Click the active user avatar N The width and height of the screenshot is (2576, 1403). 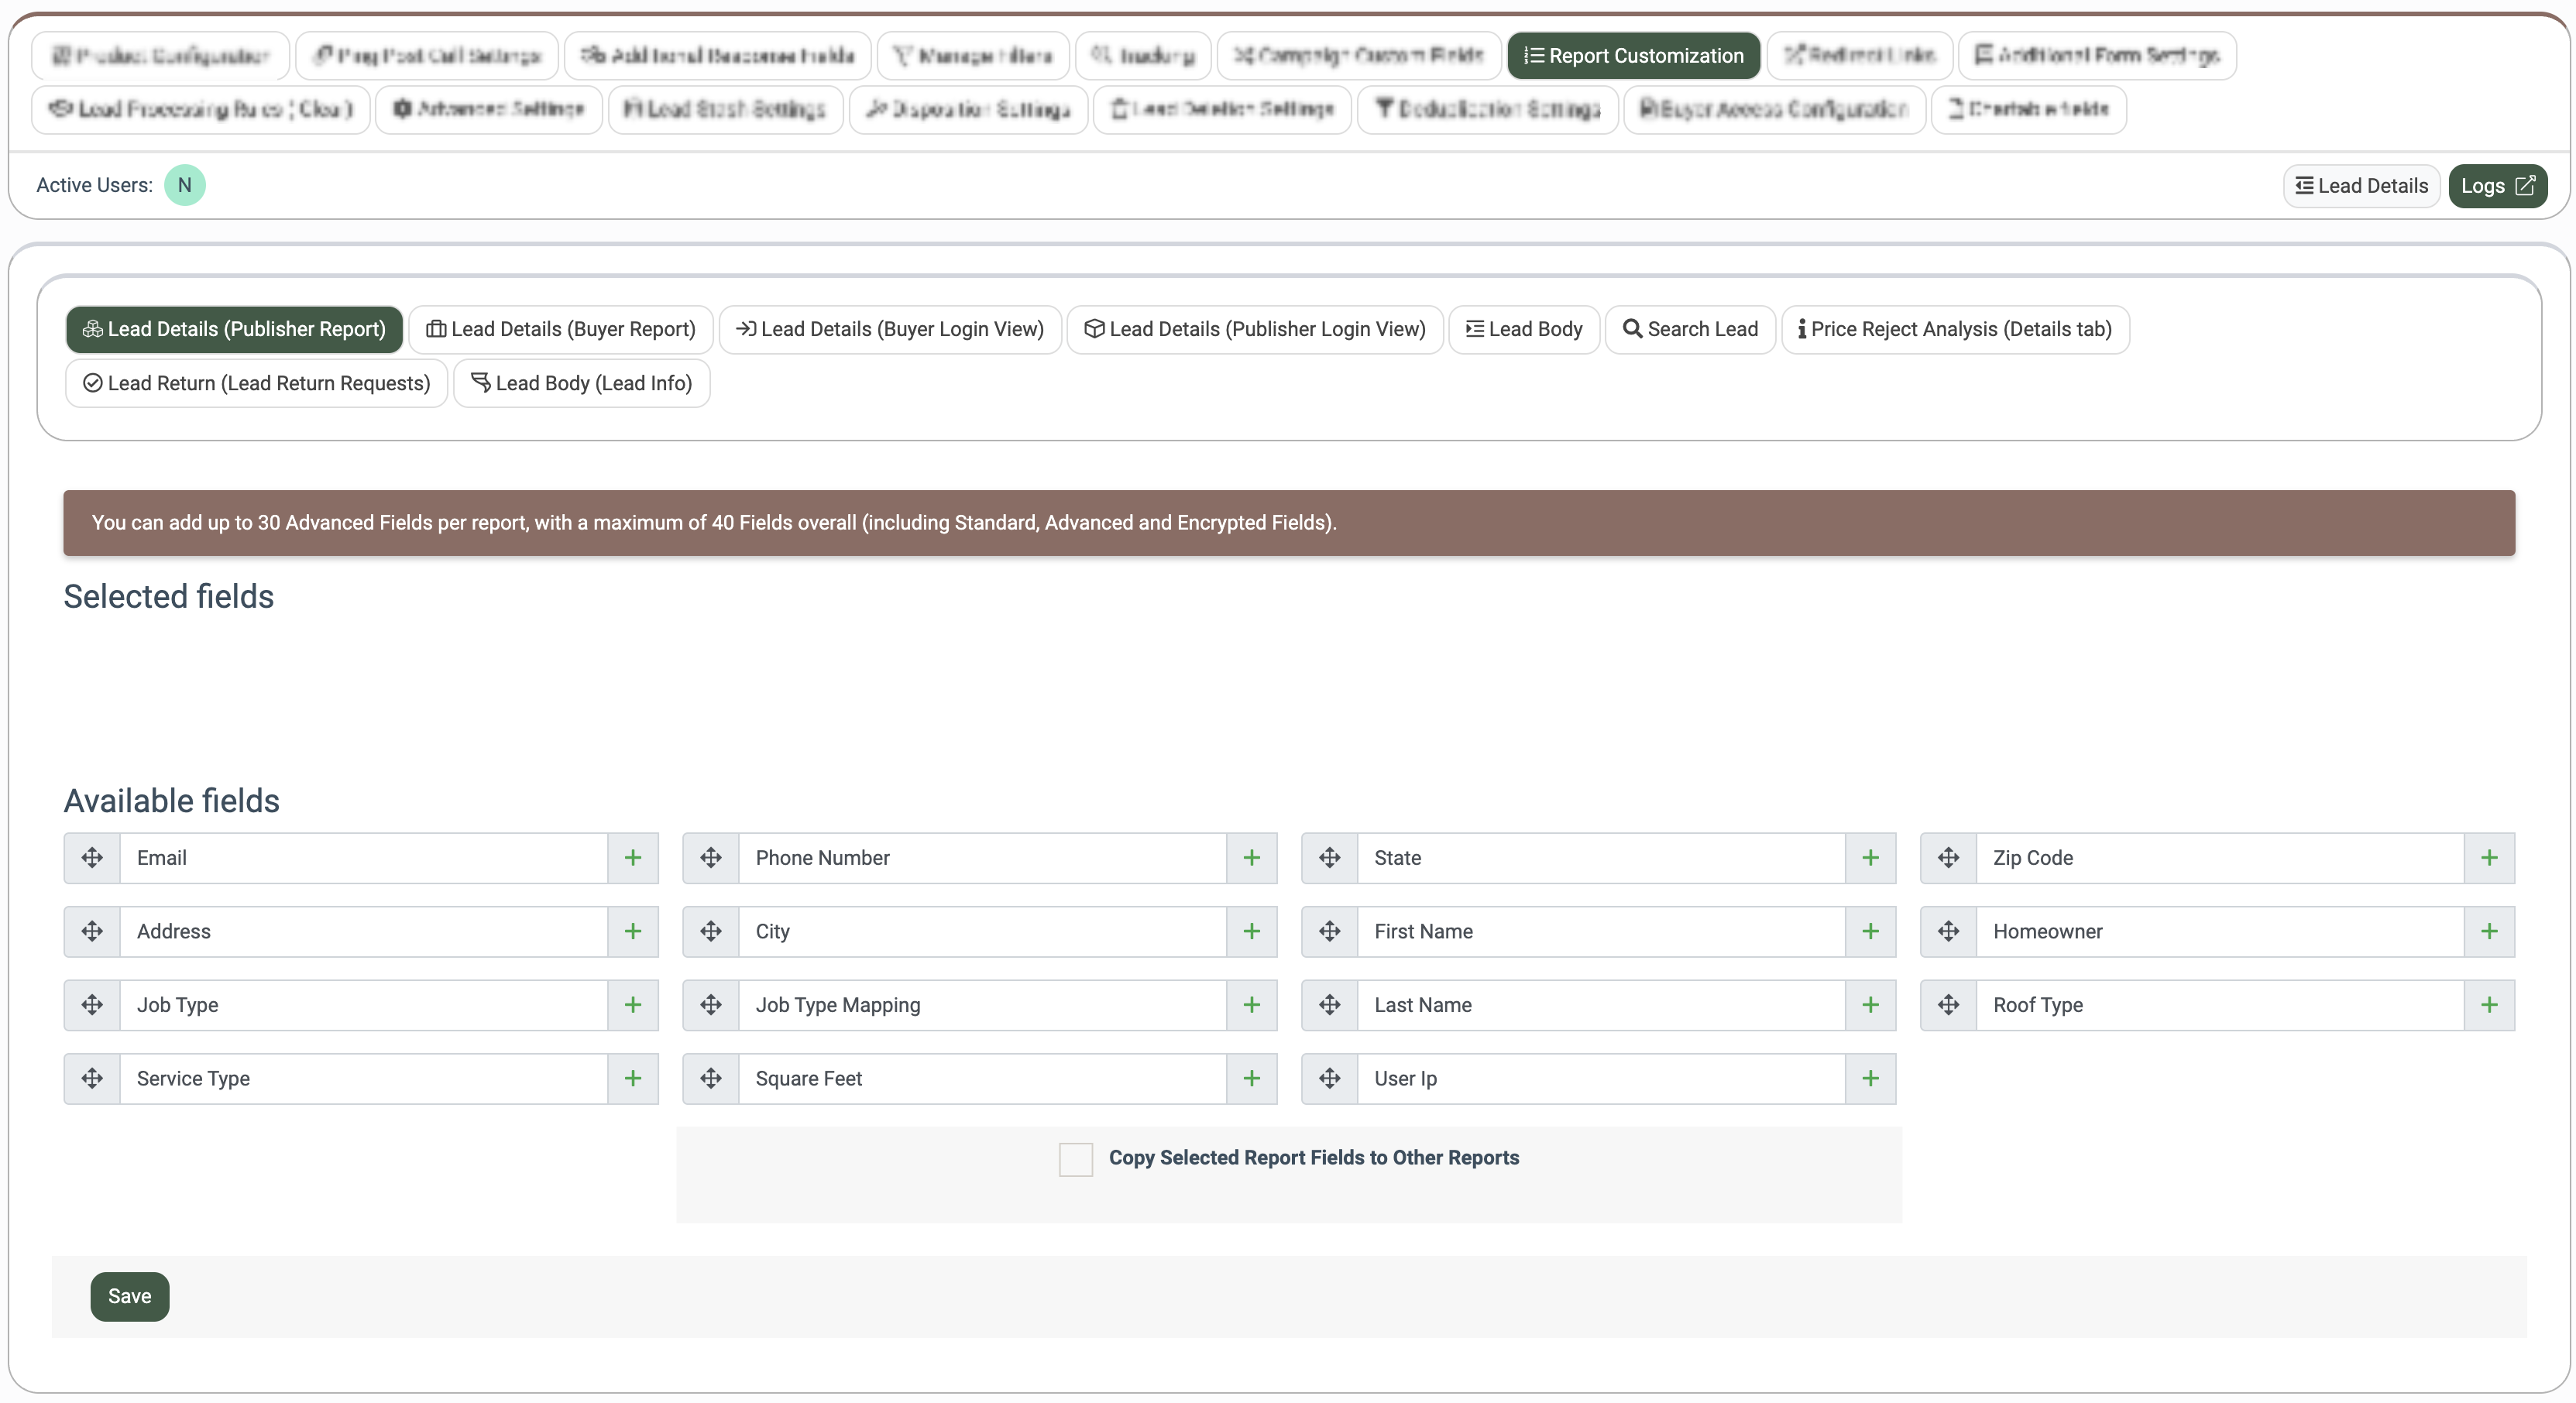tap(185, 185)
